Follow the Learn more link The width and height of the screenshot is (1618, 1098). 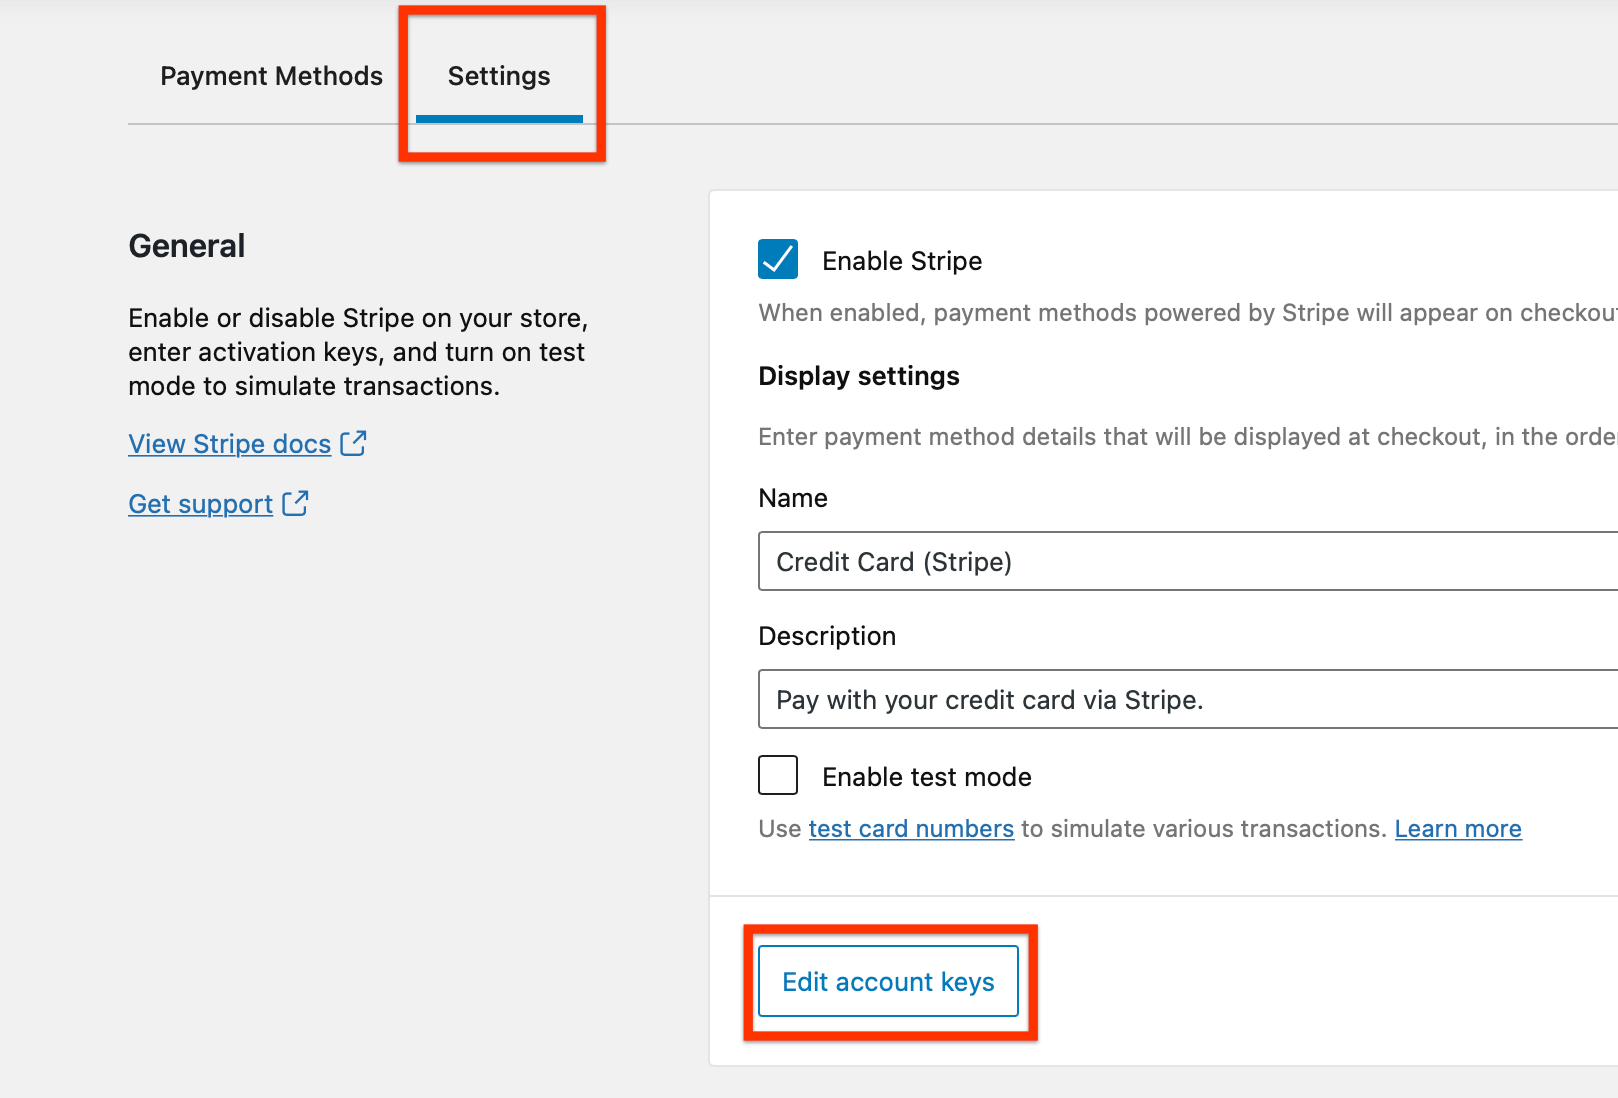[x=1458, y=829]
